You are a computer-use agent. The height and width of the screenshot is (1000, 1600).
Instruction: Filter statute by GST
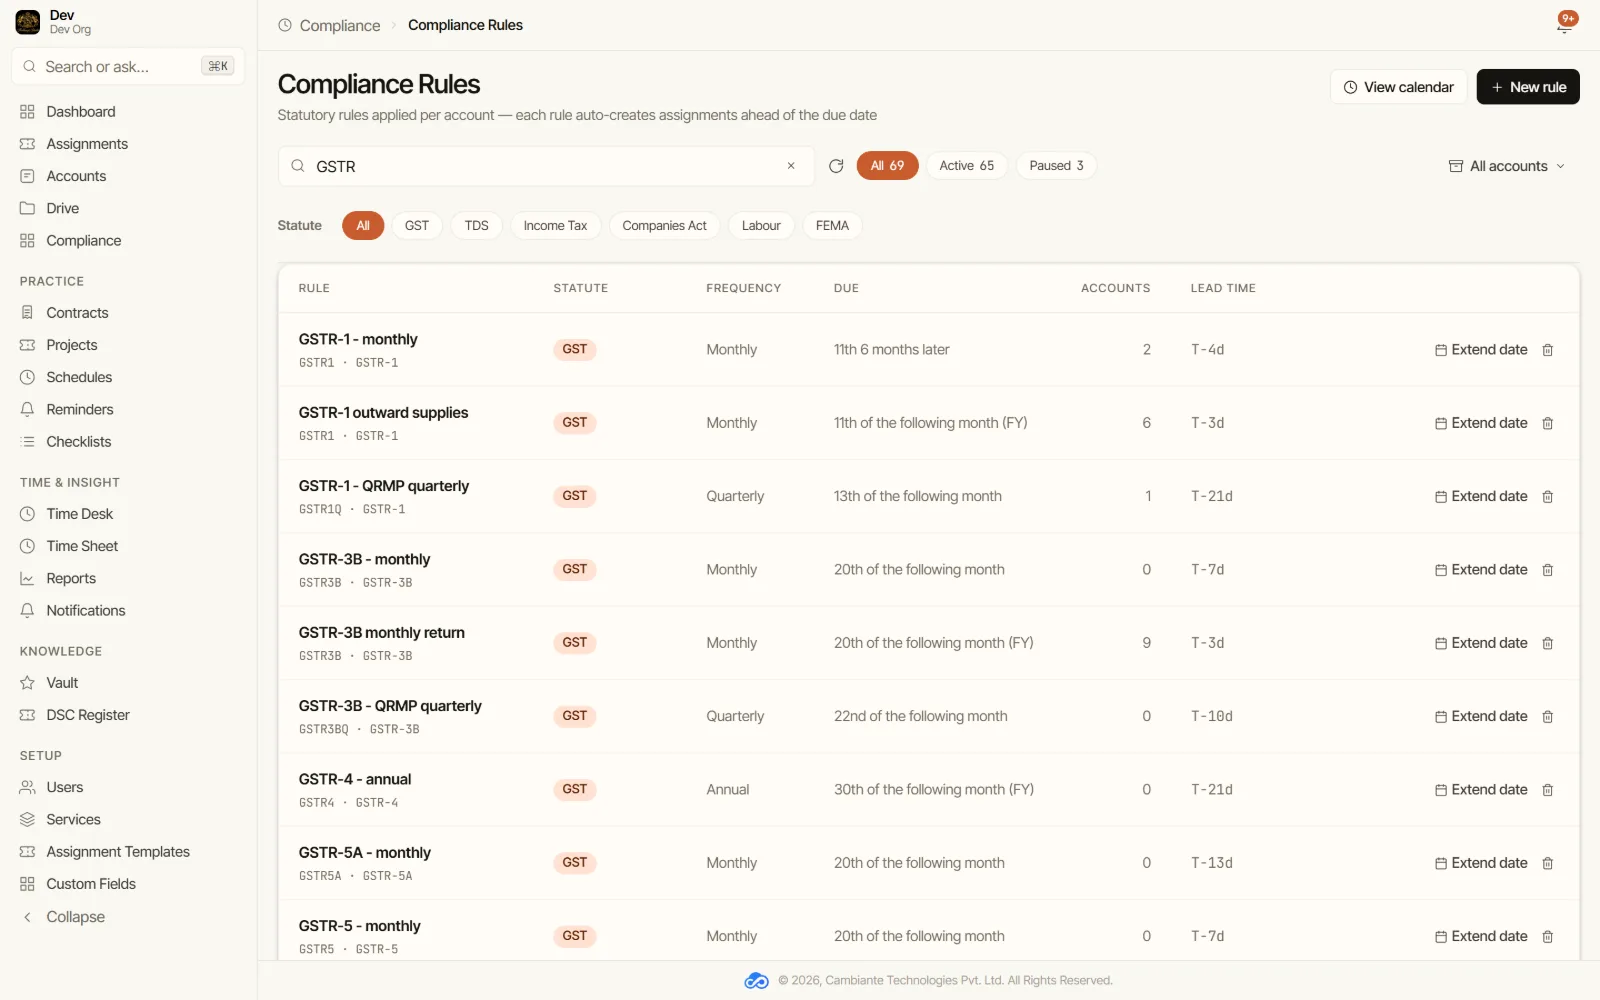point(417,226)
